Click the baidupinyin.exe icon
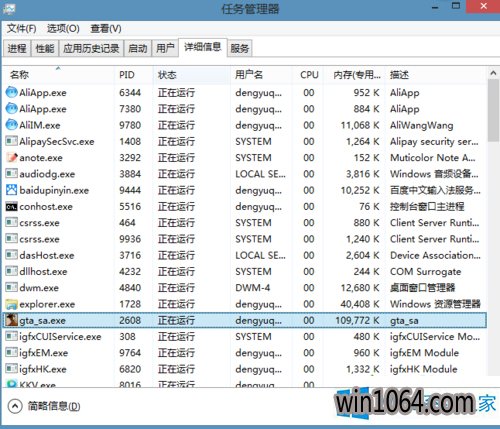500x429 pixels. tap(11, 190)
